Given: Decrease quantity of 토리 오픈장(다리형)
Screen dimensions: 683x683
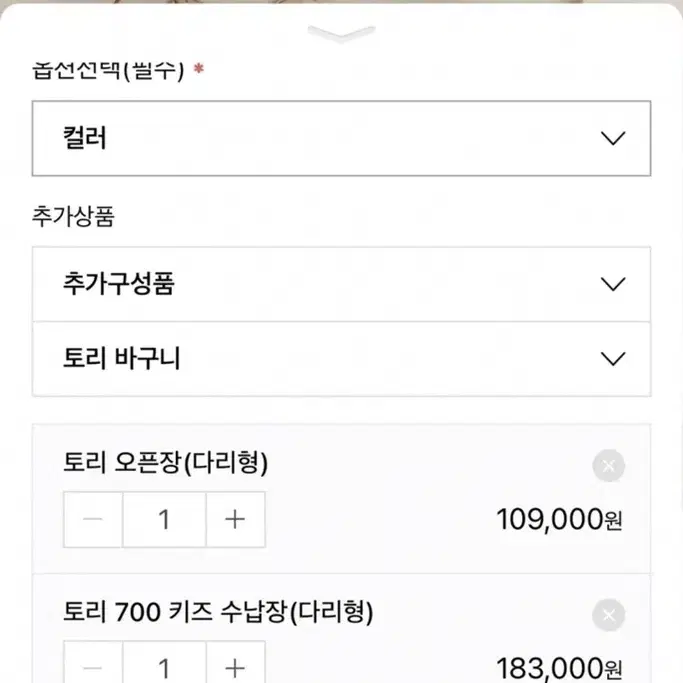Looking at the screenshot, I should (93, 519).
